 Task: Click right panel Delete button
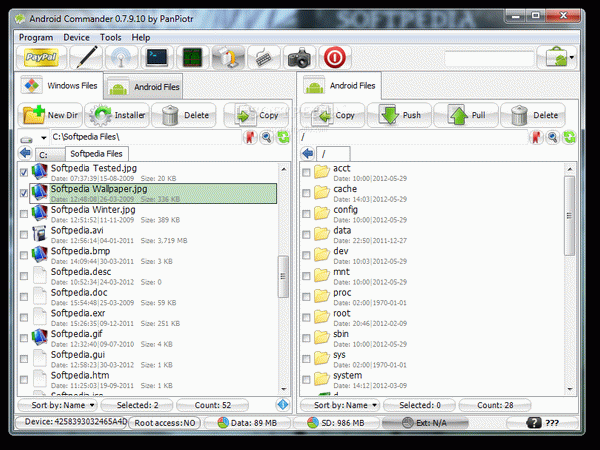point(533,115)
